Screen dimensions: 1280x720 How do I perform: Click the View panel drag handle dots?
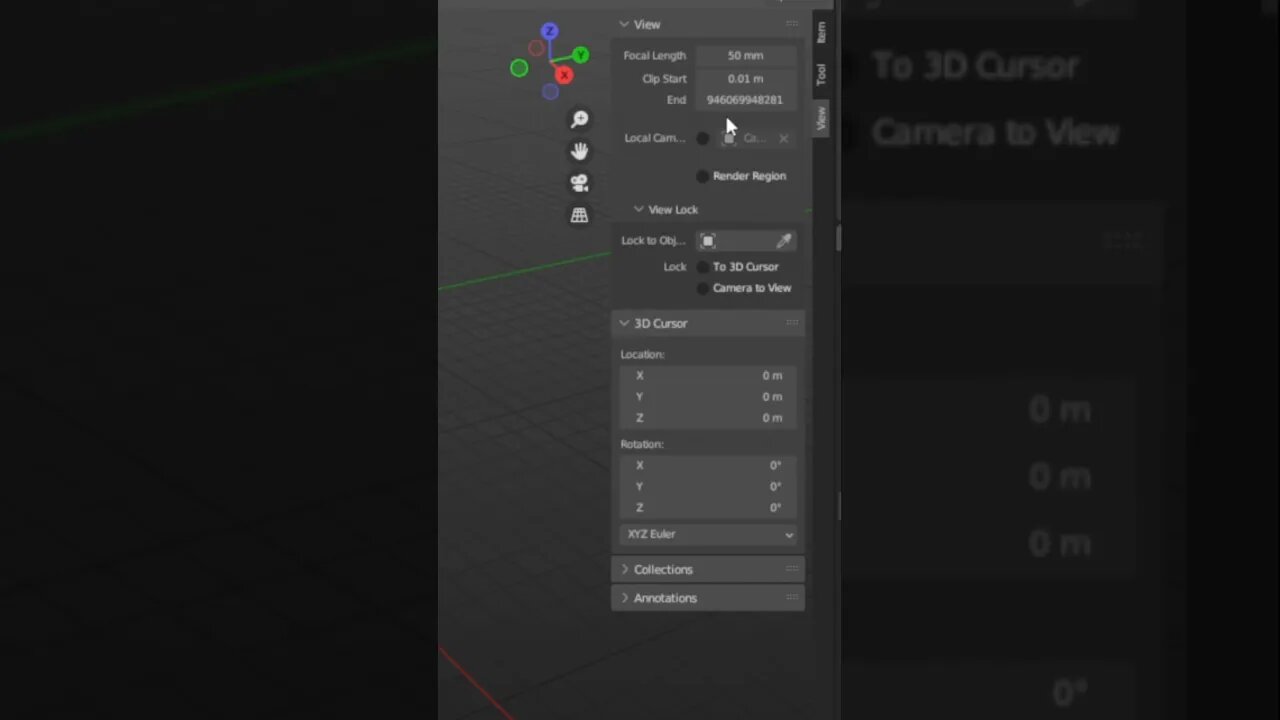(x=792, y=24)
